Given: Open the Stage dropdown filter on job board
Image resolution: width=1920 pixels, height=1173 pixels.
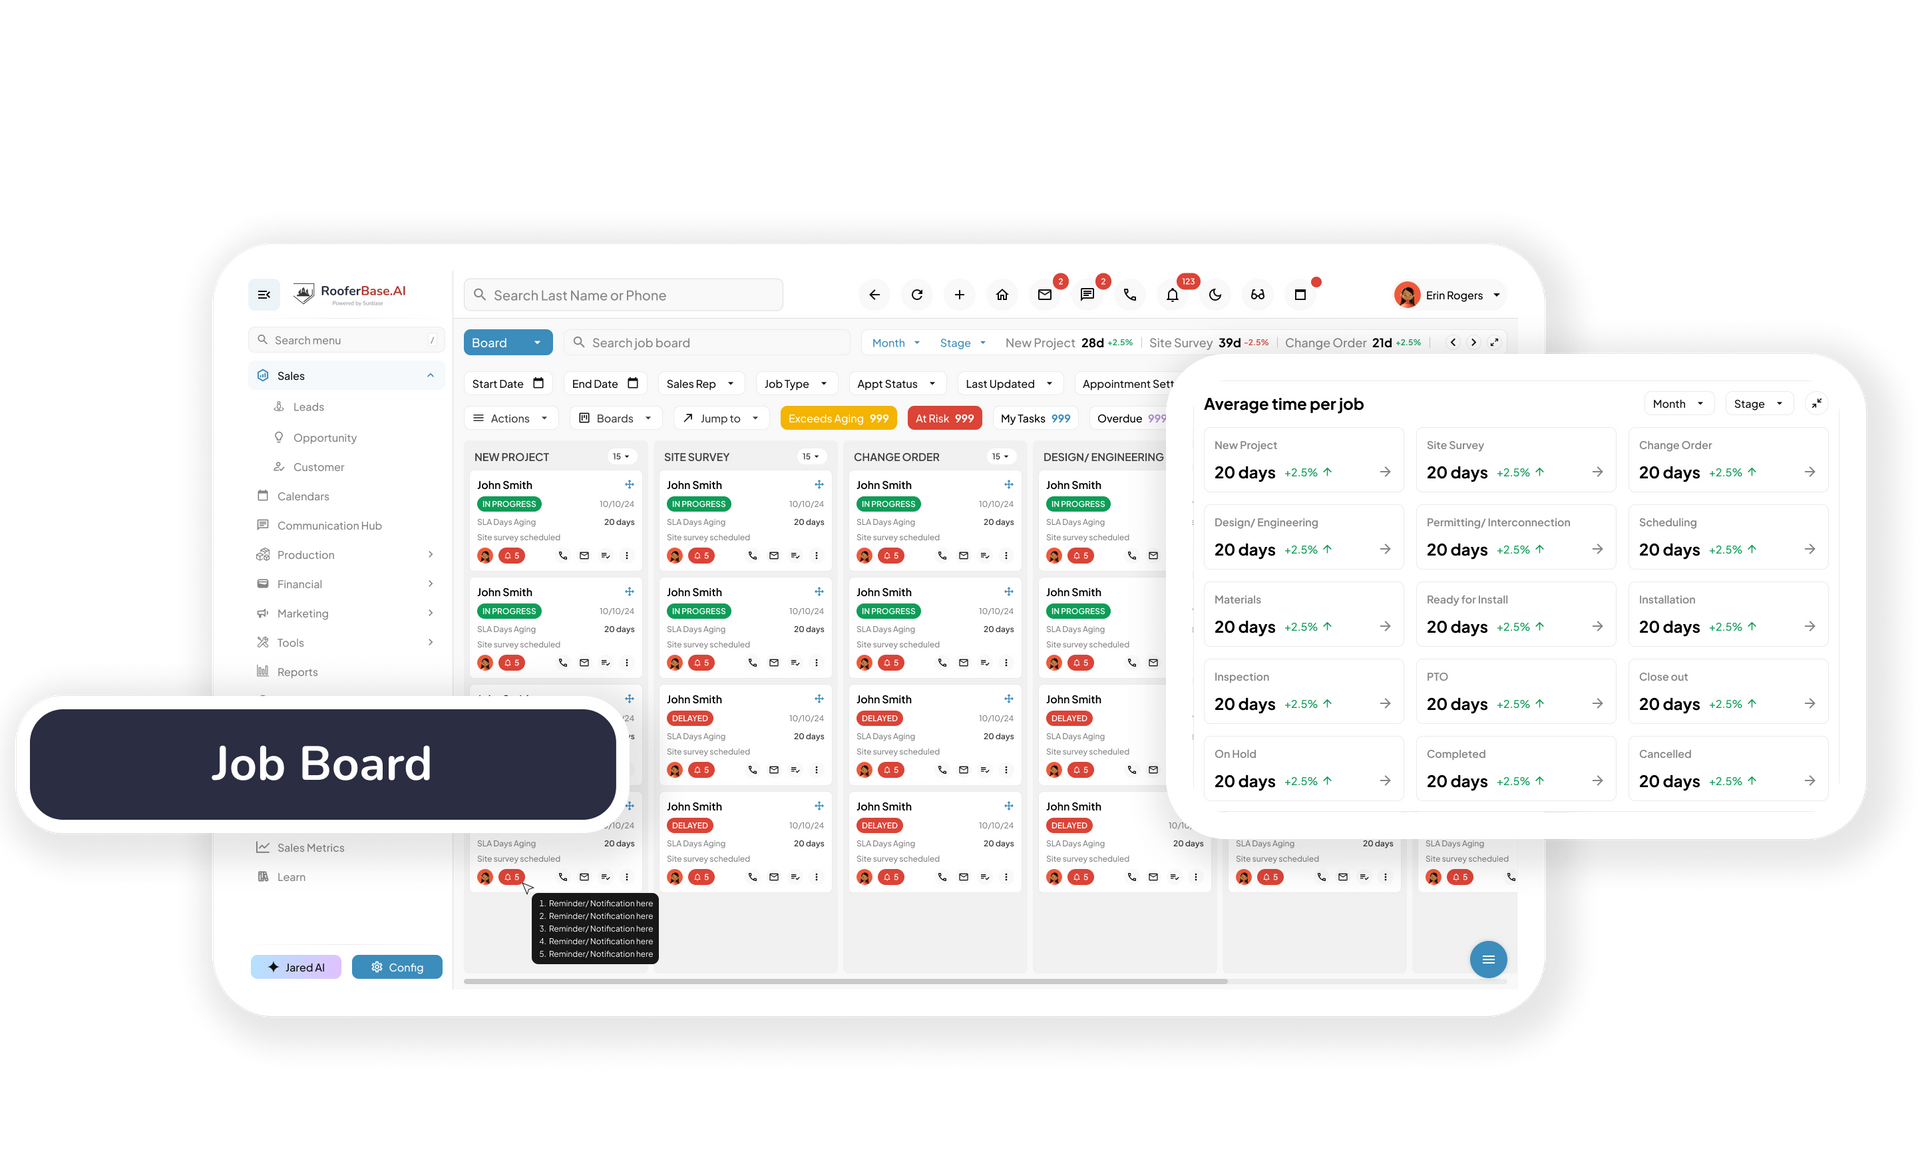Looking at the screenshot, I should (961, 342).
